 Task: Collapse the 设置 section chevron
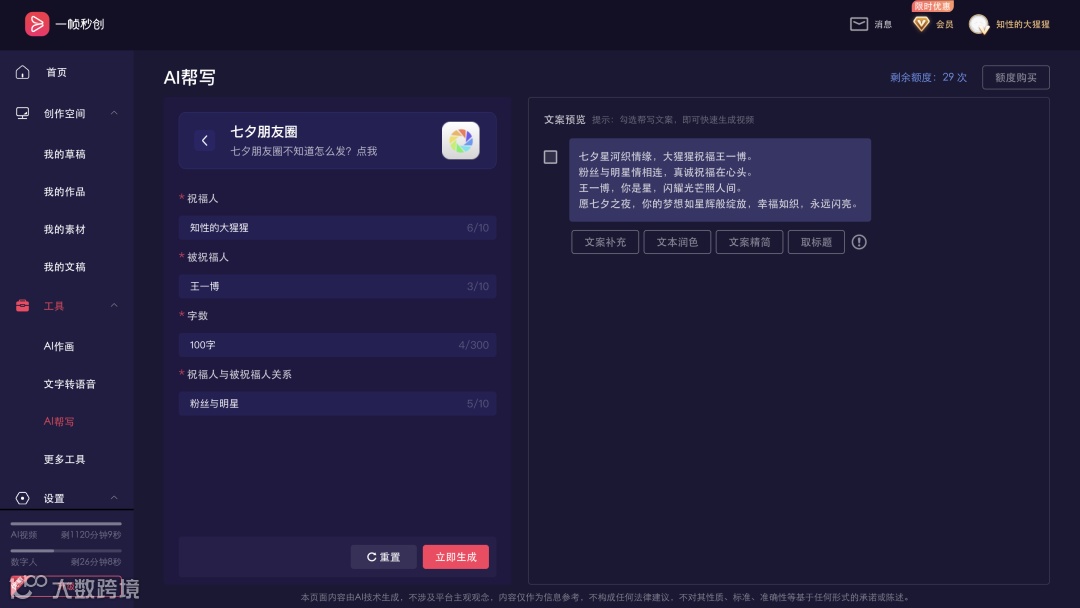114,497
